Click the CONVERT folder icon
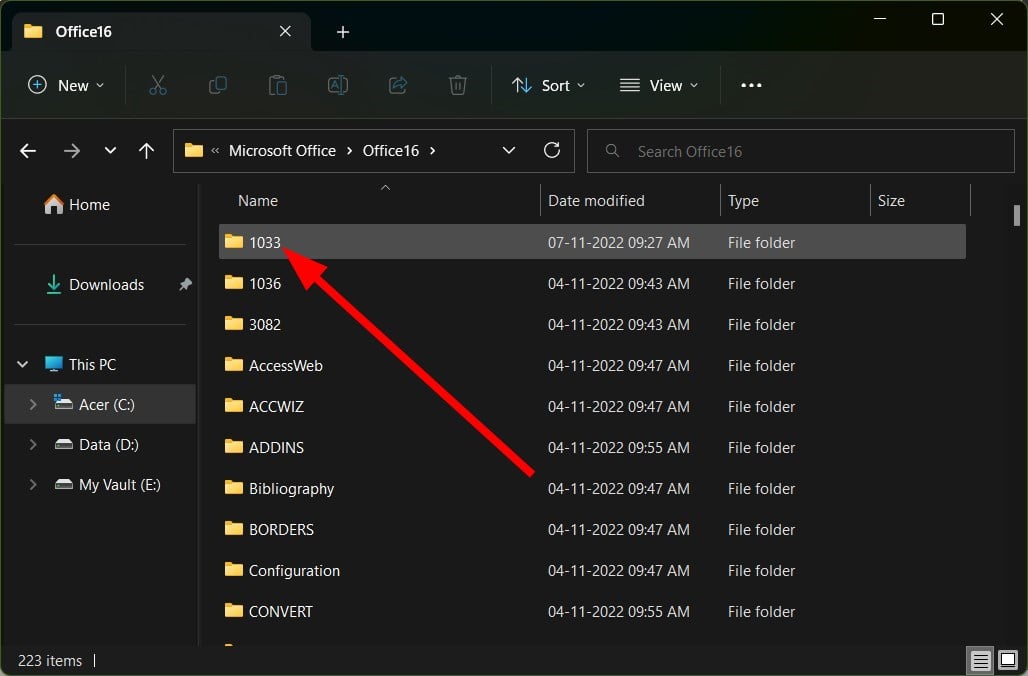1028x676 pixels. 233,610
